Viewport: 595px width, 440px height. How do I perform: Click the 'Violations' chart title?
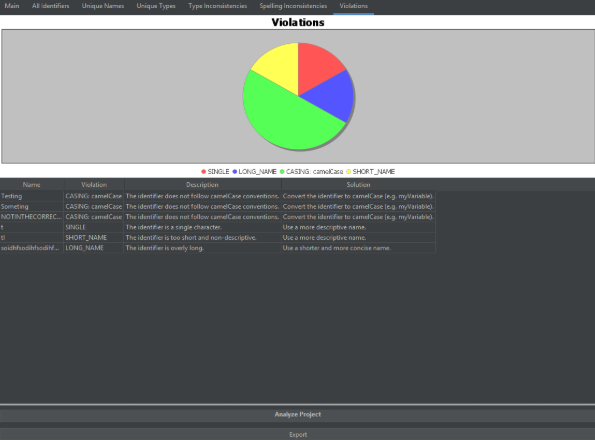pos(298,22)
